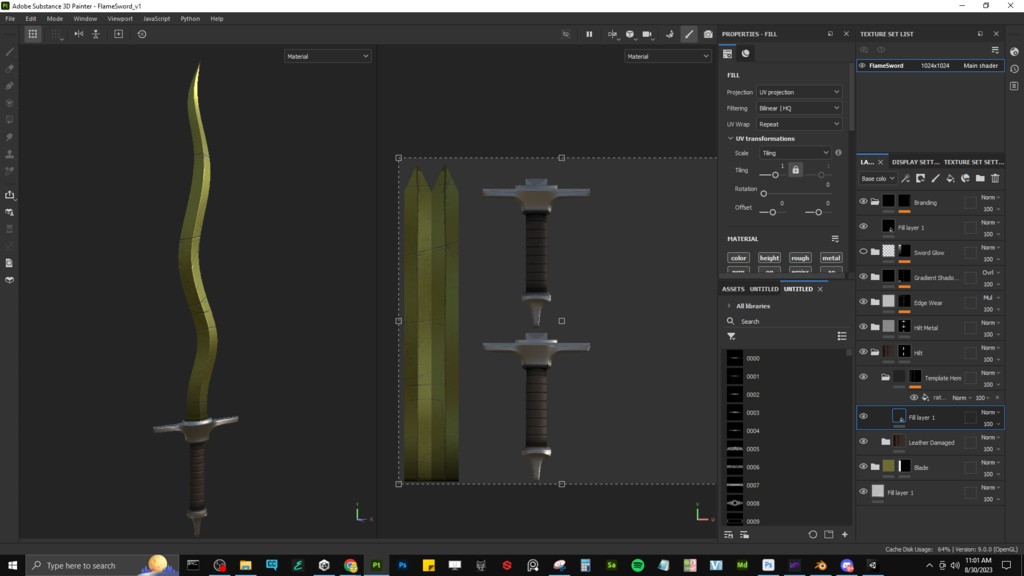1024x576 pixels.
Task: Hide the Leather Damaged layer
Action: click(863, 442)
